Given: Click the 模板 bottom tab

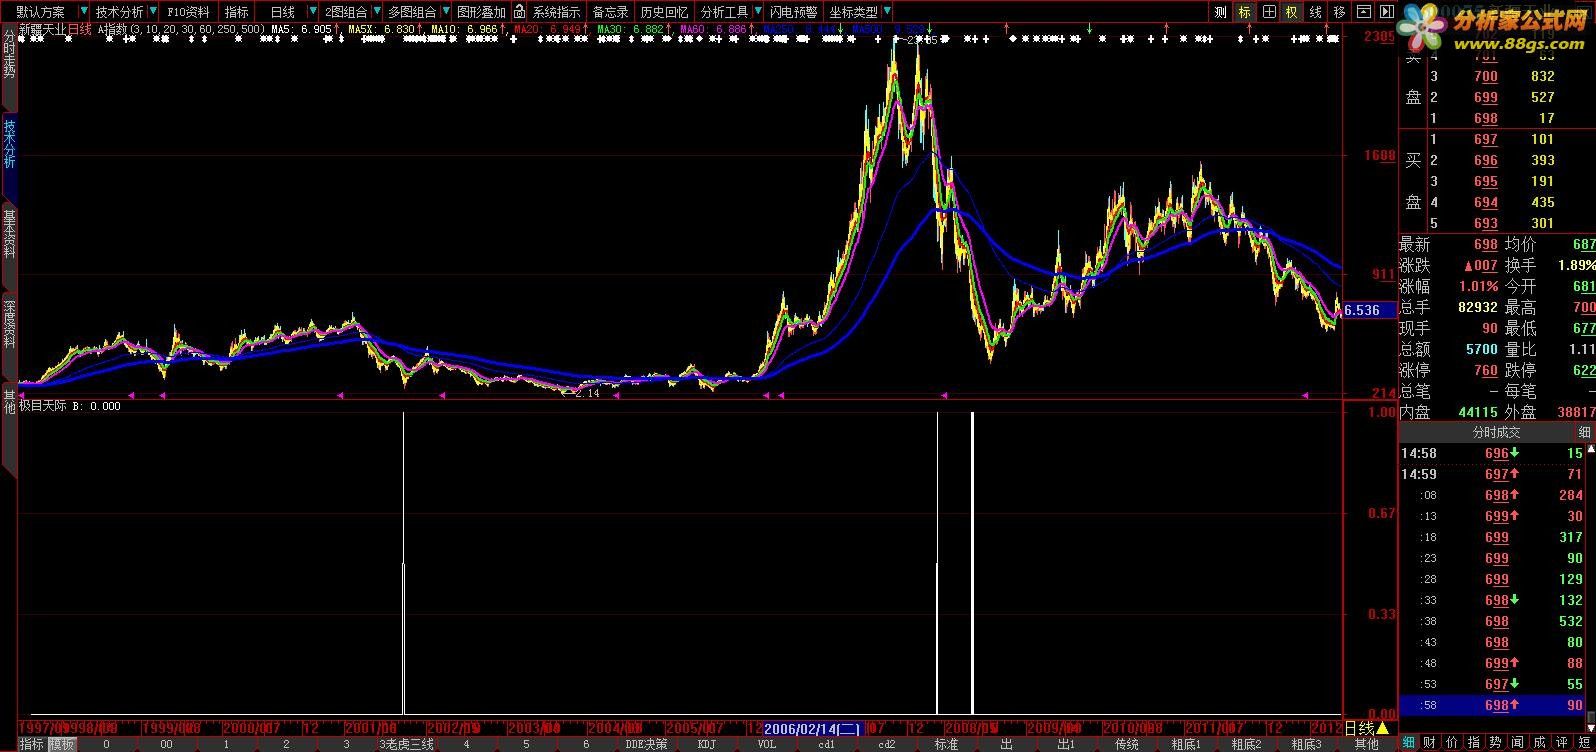Looking at the screenshot, I should [62, 744].
